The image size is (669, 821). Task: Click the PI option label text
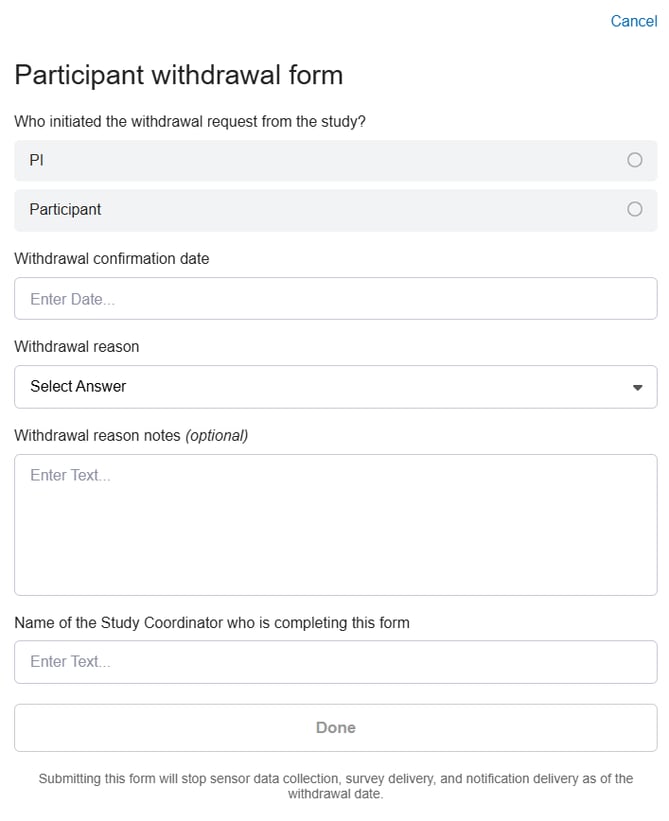(x=36, y=160)
